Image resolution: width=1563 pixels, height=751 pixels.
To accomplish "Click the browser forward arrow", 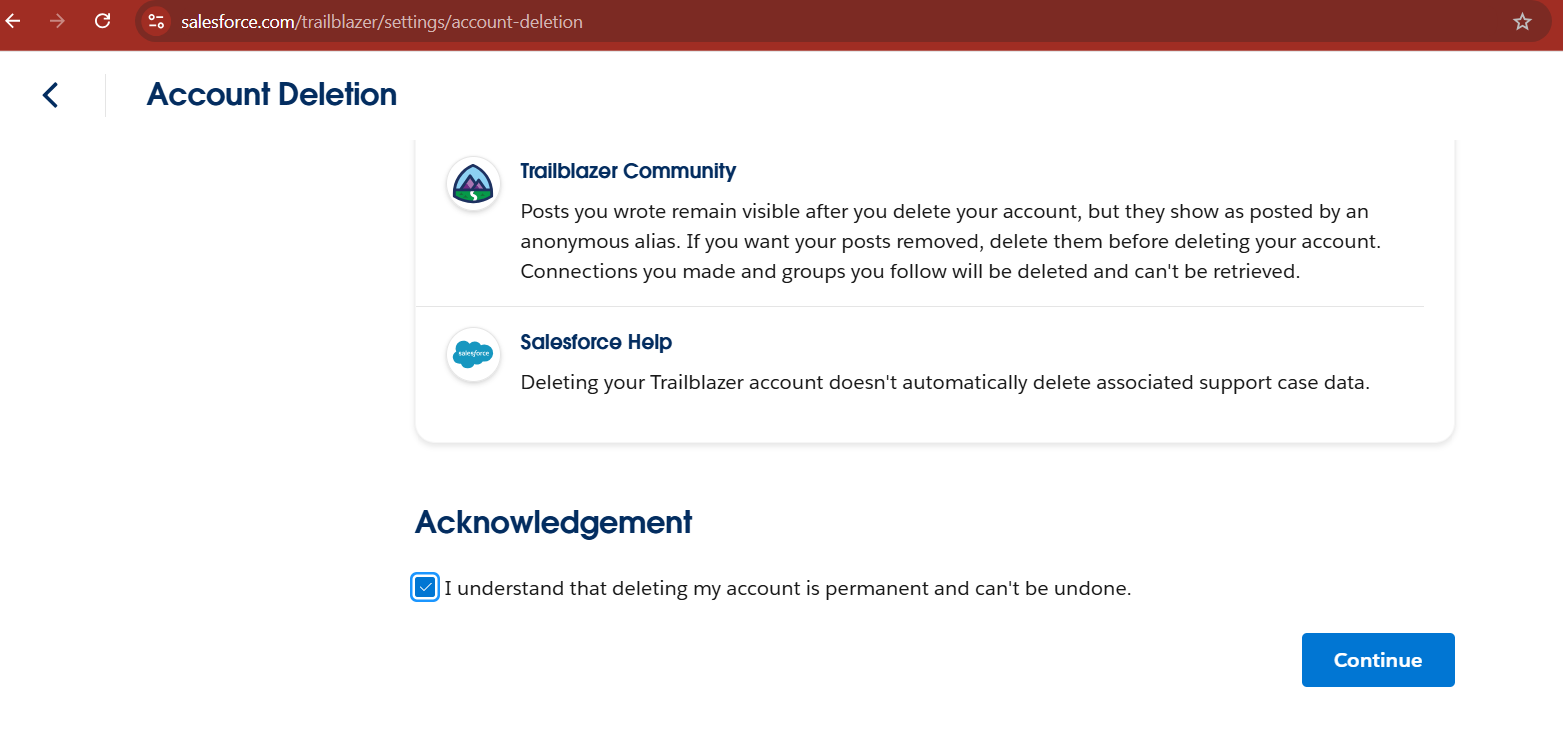I will 57,21.
